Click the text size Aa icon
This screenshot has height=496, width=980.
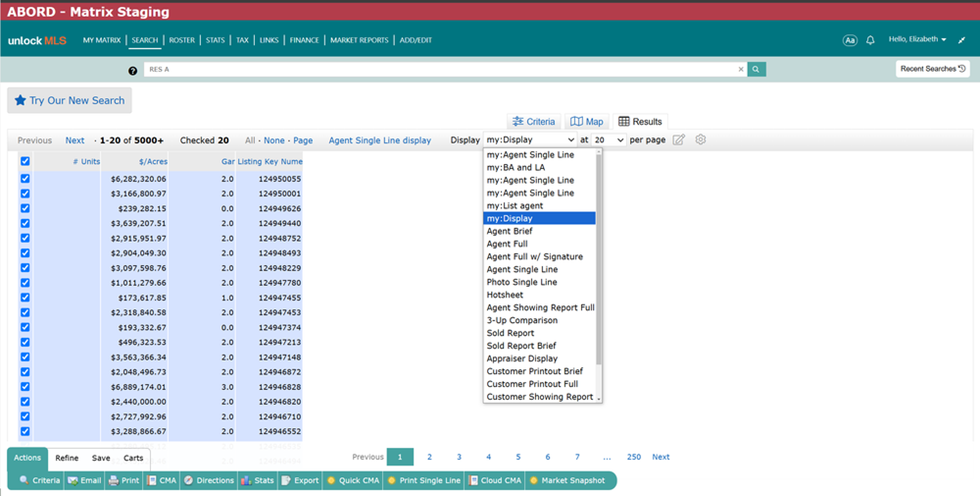(x=850, y=40)
